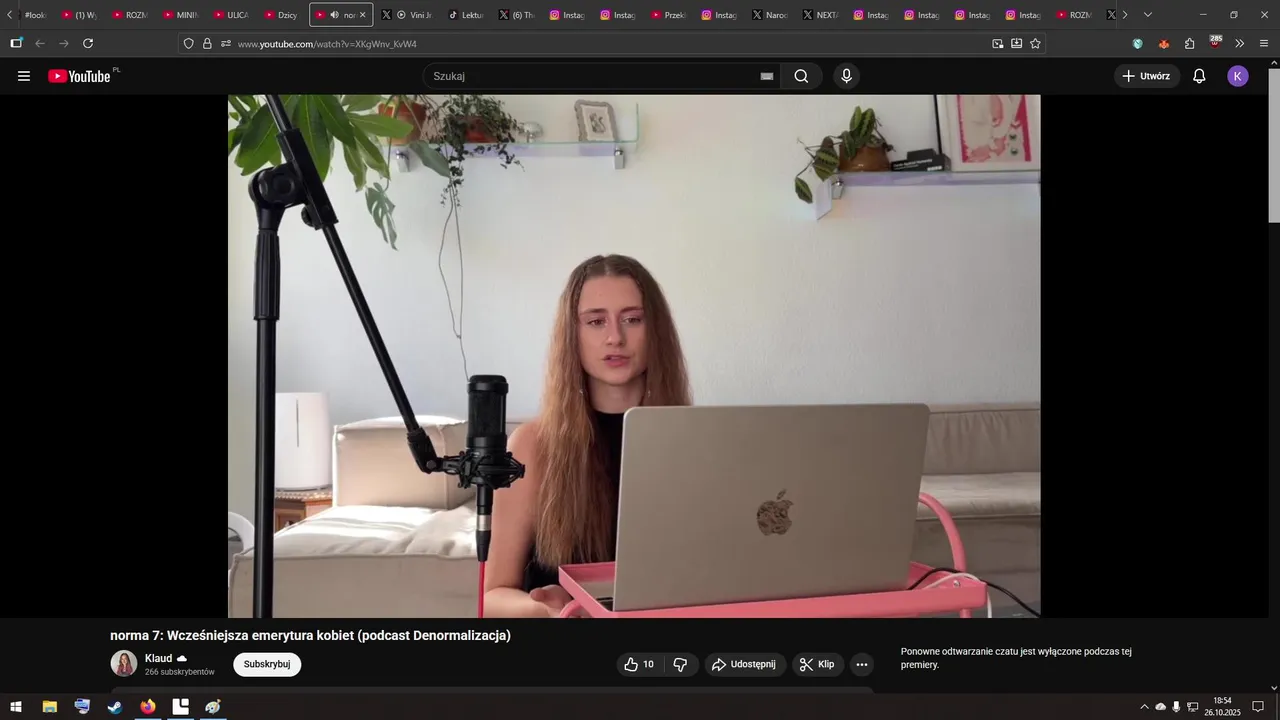Click the video title text

pos(310,635)
